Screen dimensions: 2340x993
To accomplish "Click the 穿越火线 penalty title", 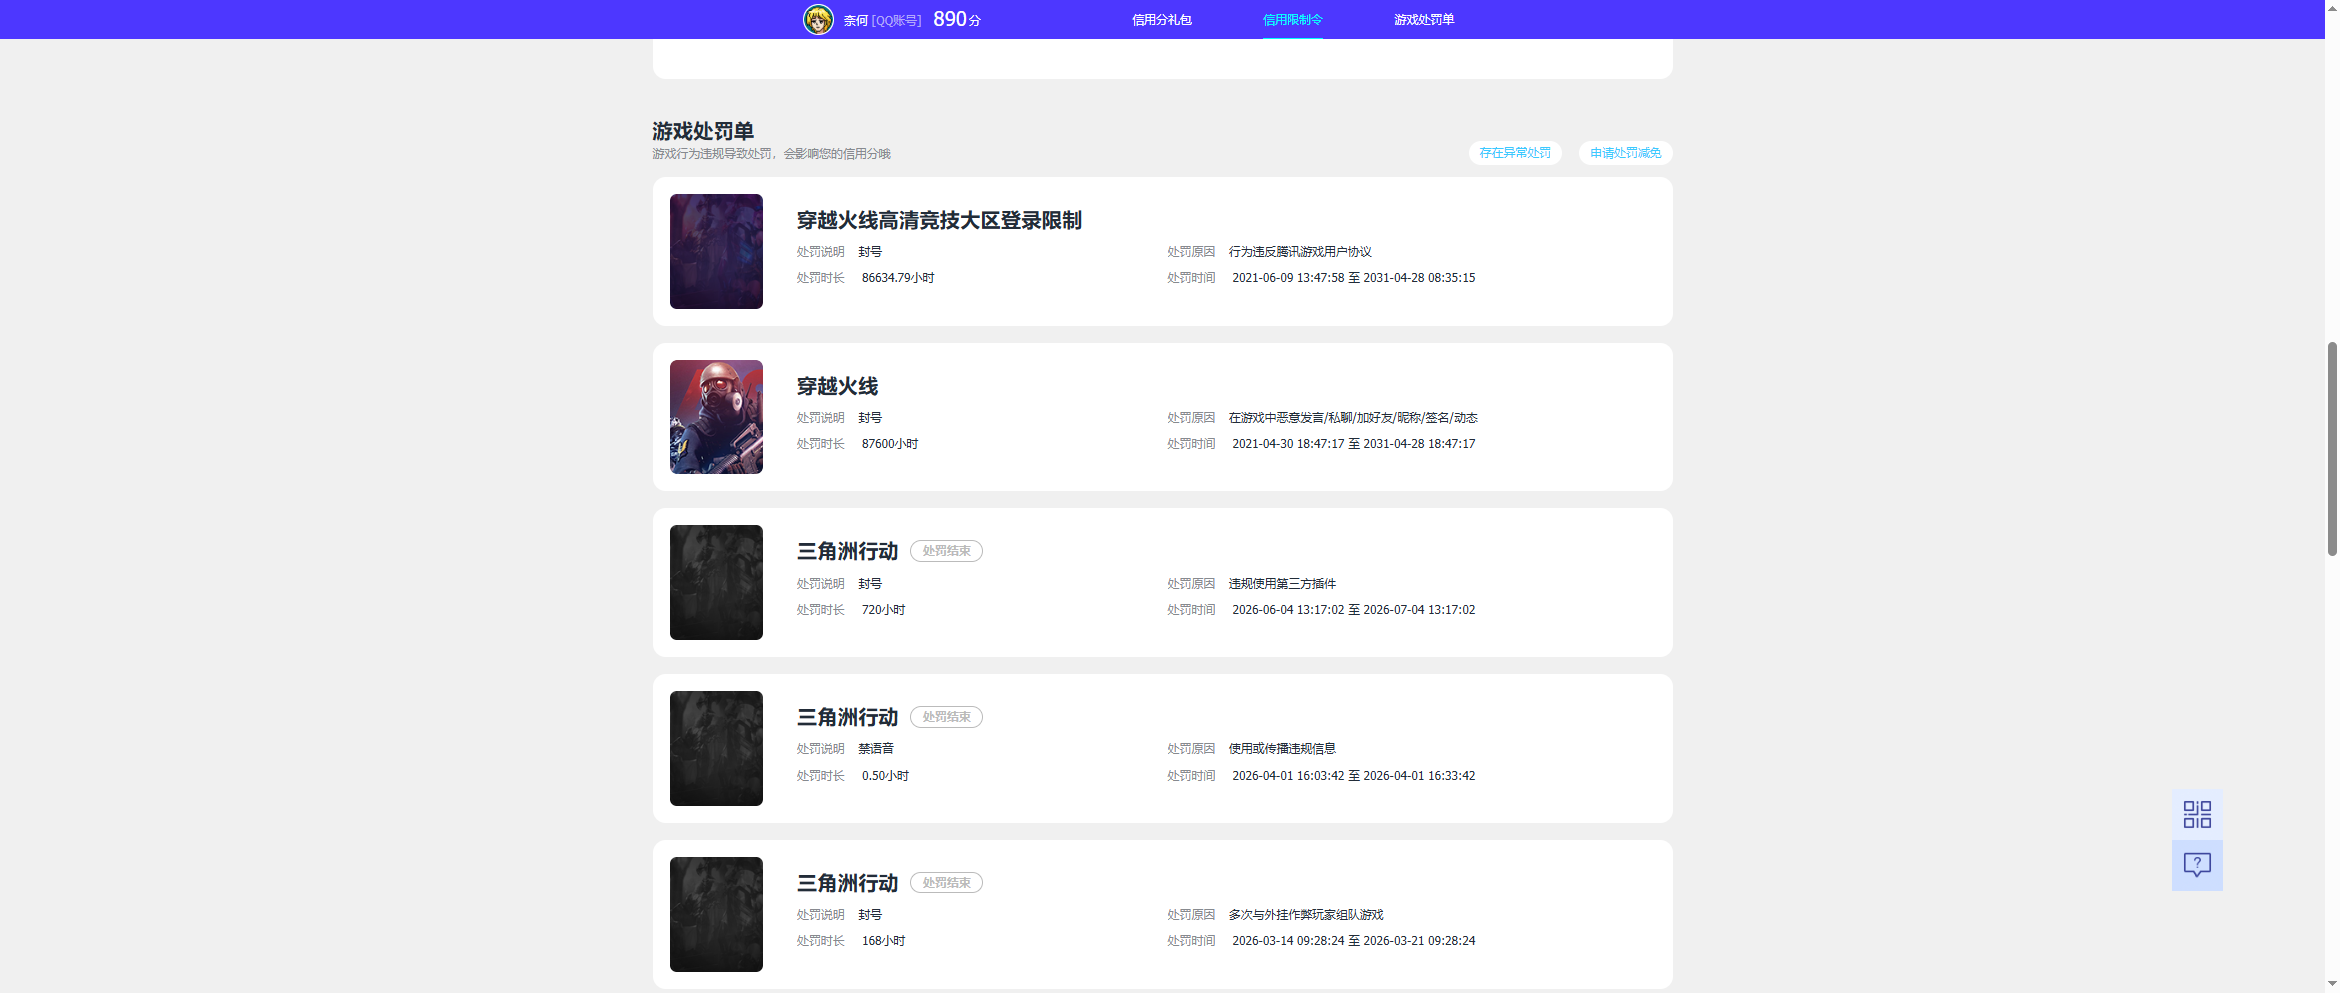I will tap(837, 386).
